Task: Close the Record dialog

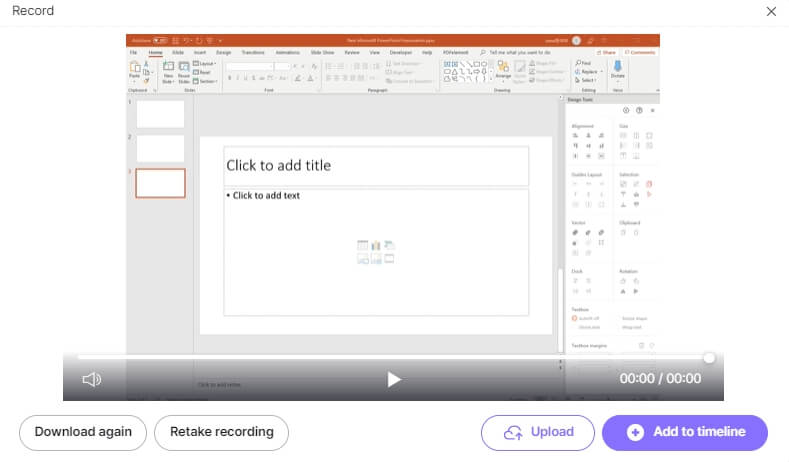Action: coord(771,11)
